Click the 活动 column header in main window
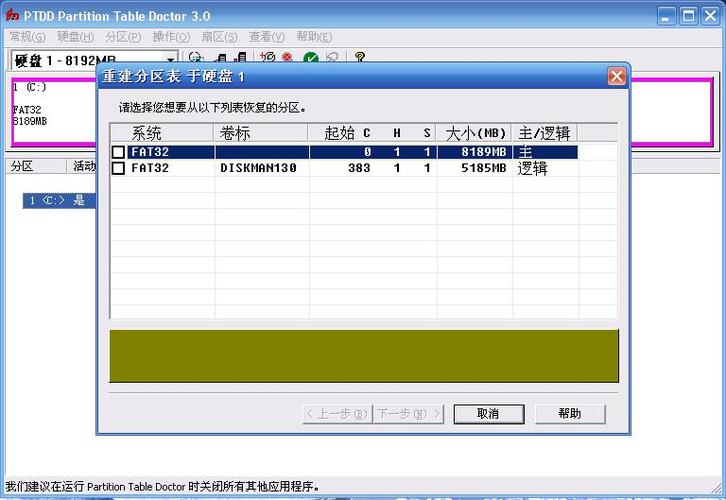Viewport: 726px width, 500px height. [x=82, y=167]
